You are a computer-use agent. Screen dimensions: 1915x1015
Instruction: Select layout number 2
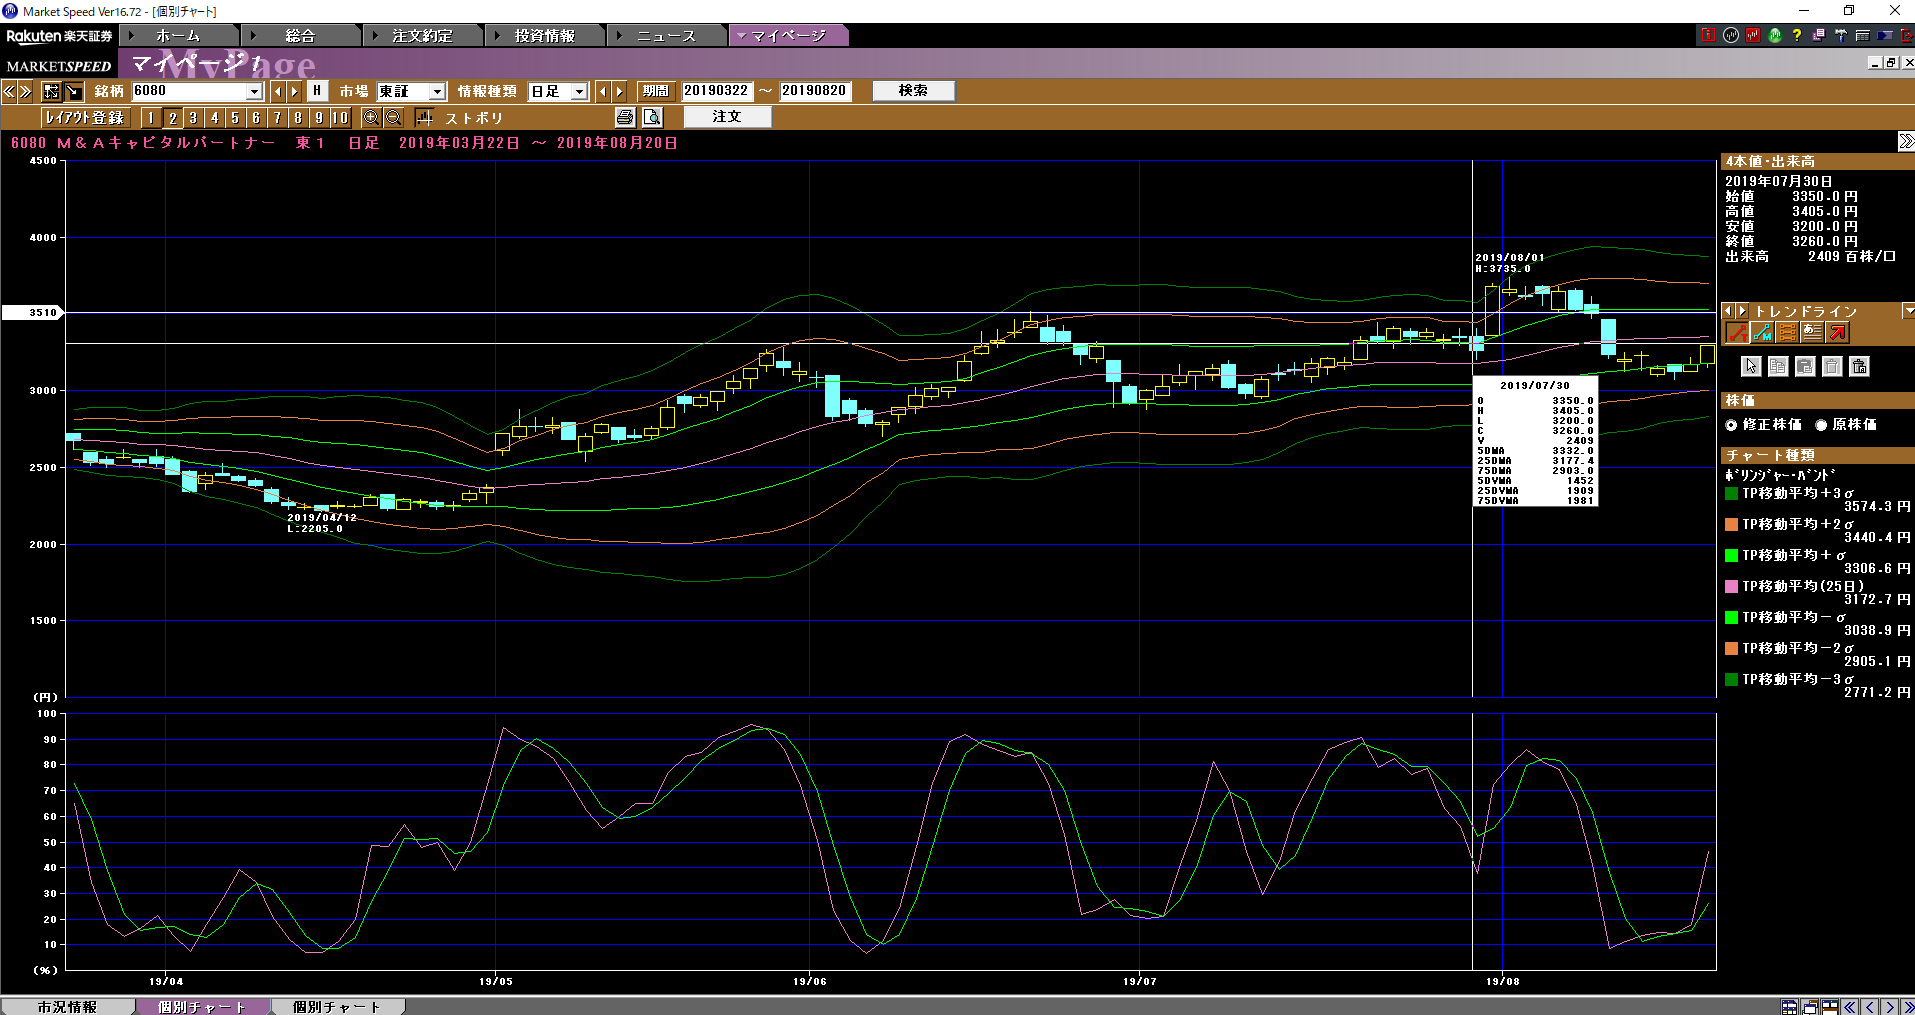[172, 117]
